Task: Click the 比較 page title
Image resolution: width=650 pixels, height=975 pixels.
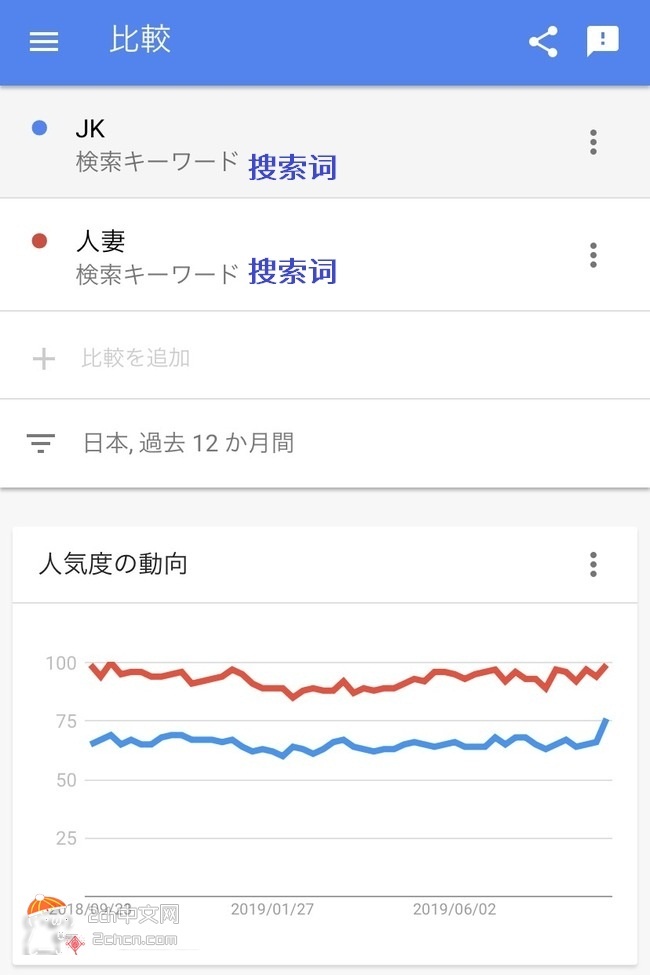Action: tap(140, 39)
